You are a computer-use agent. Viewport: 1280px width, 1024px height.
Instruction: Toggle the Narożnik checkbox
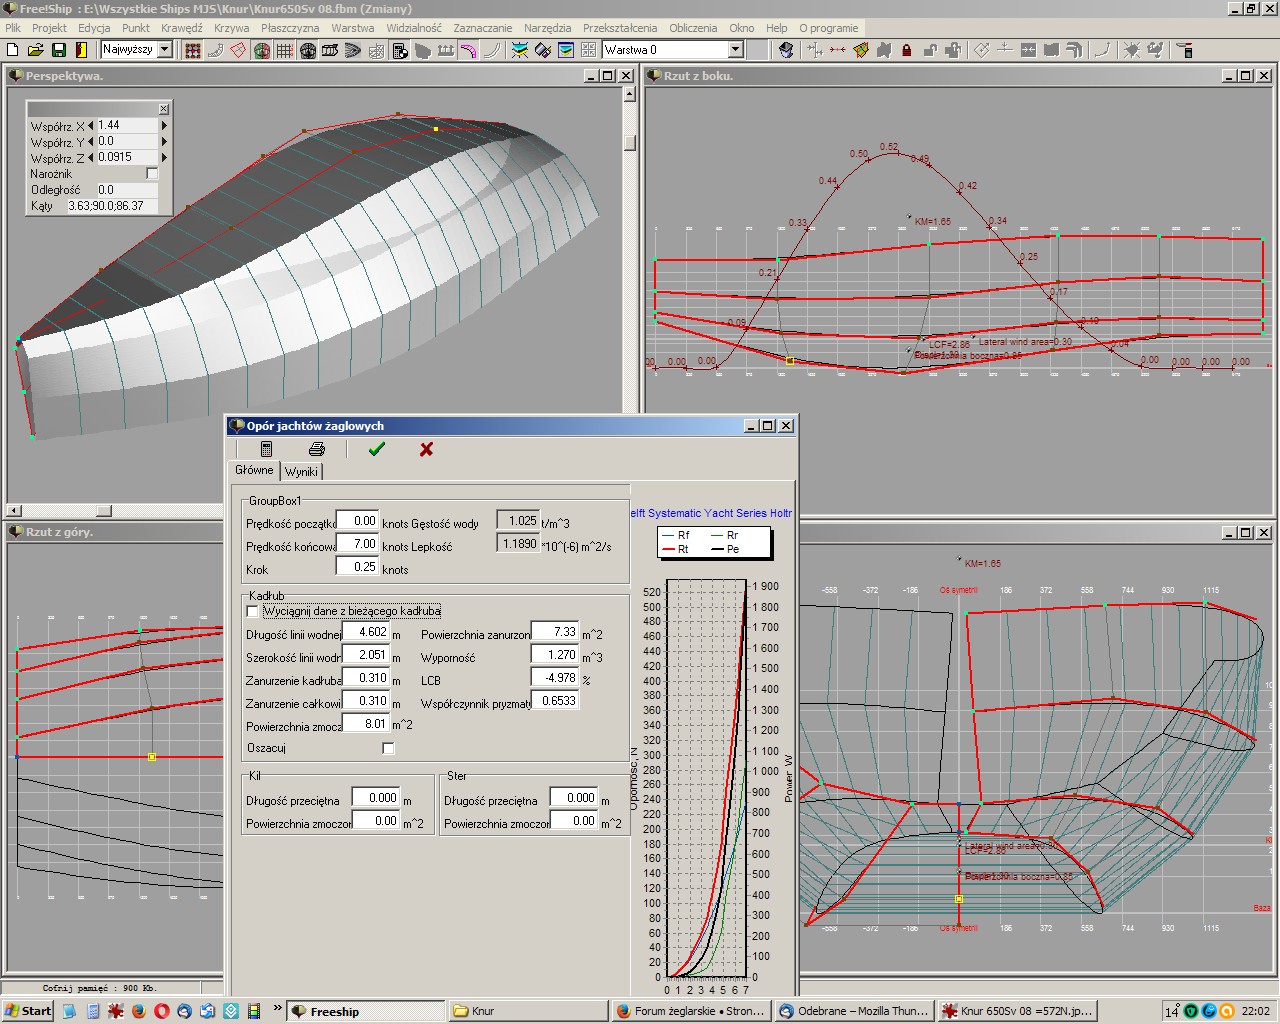[152, 174]
